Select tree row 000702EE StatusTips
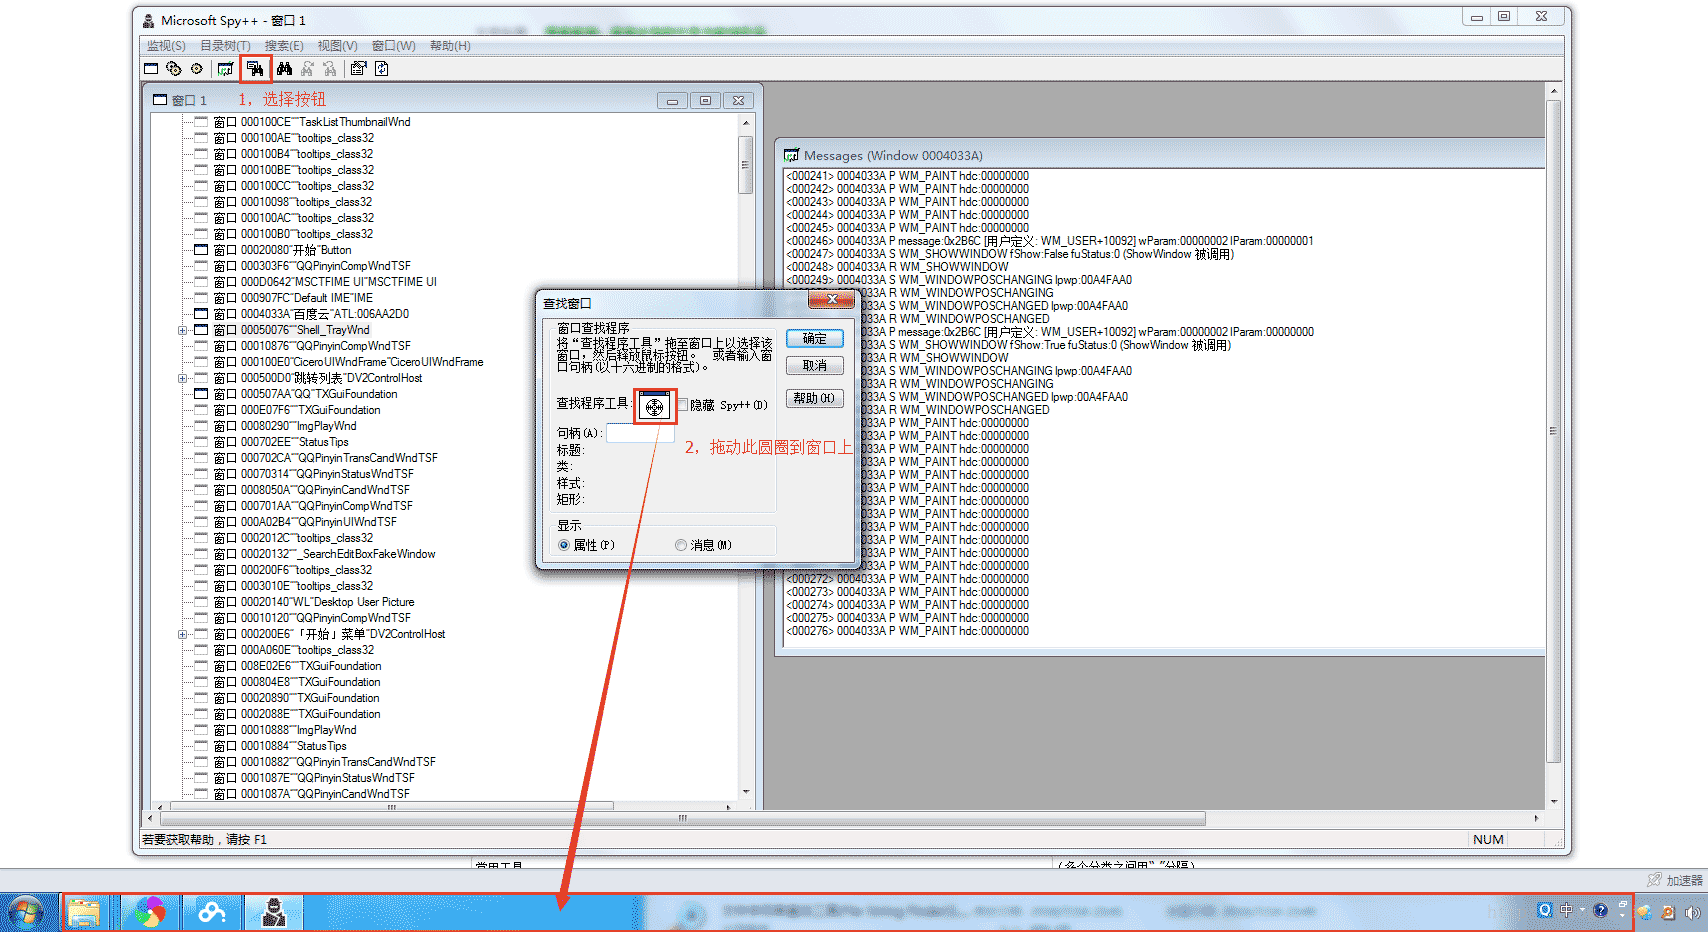The height and width of the screenshot is (932, 1708). 281,442
